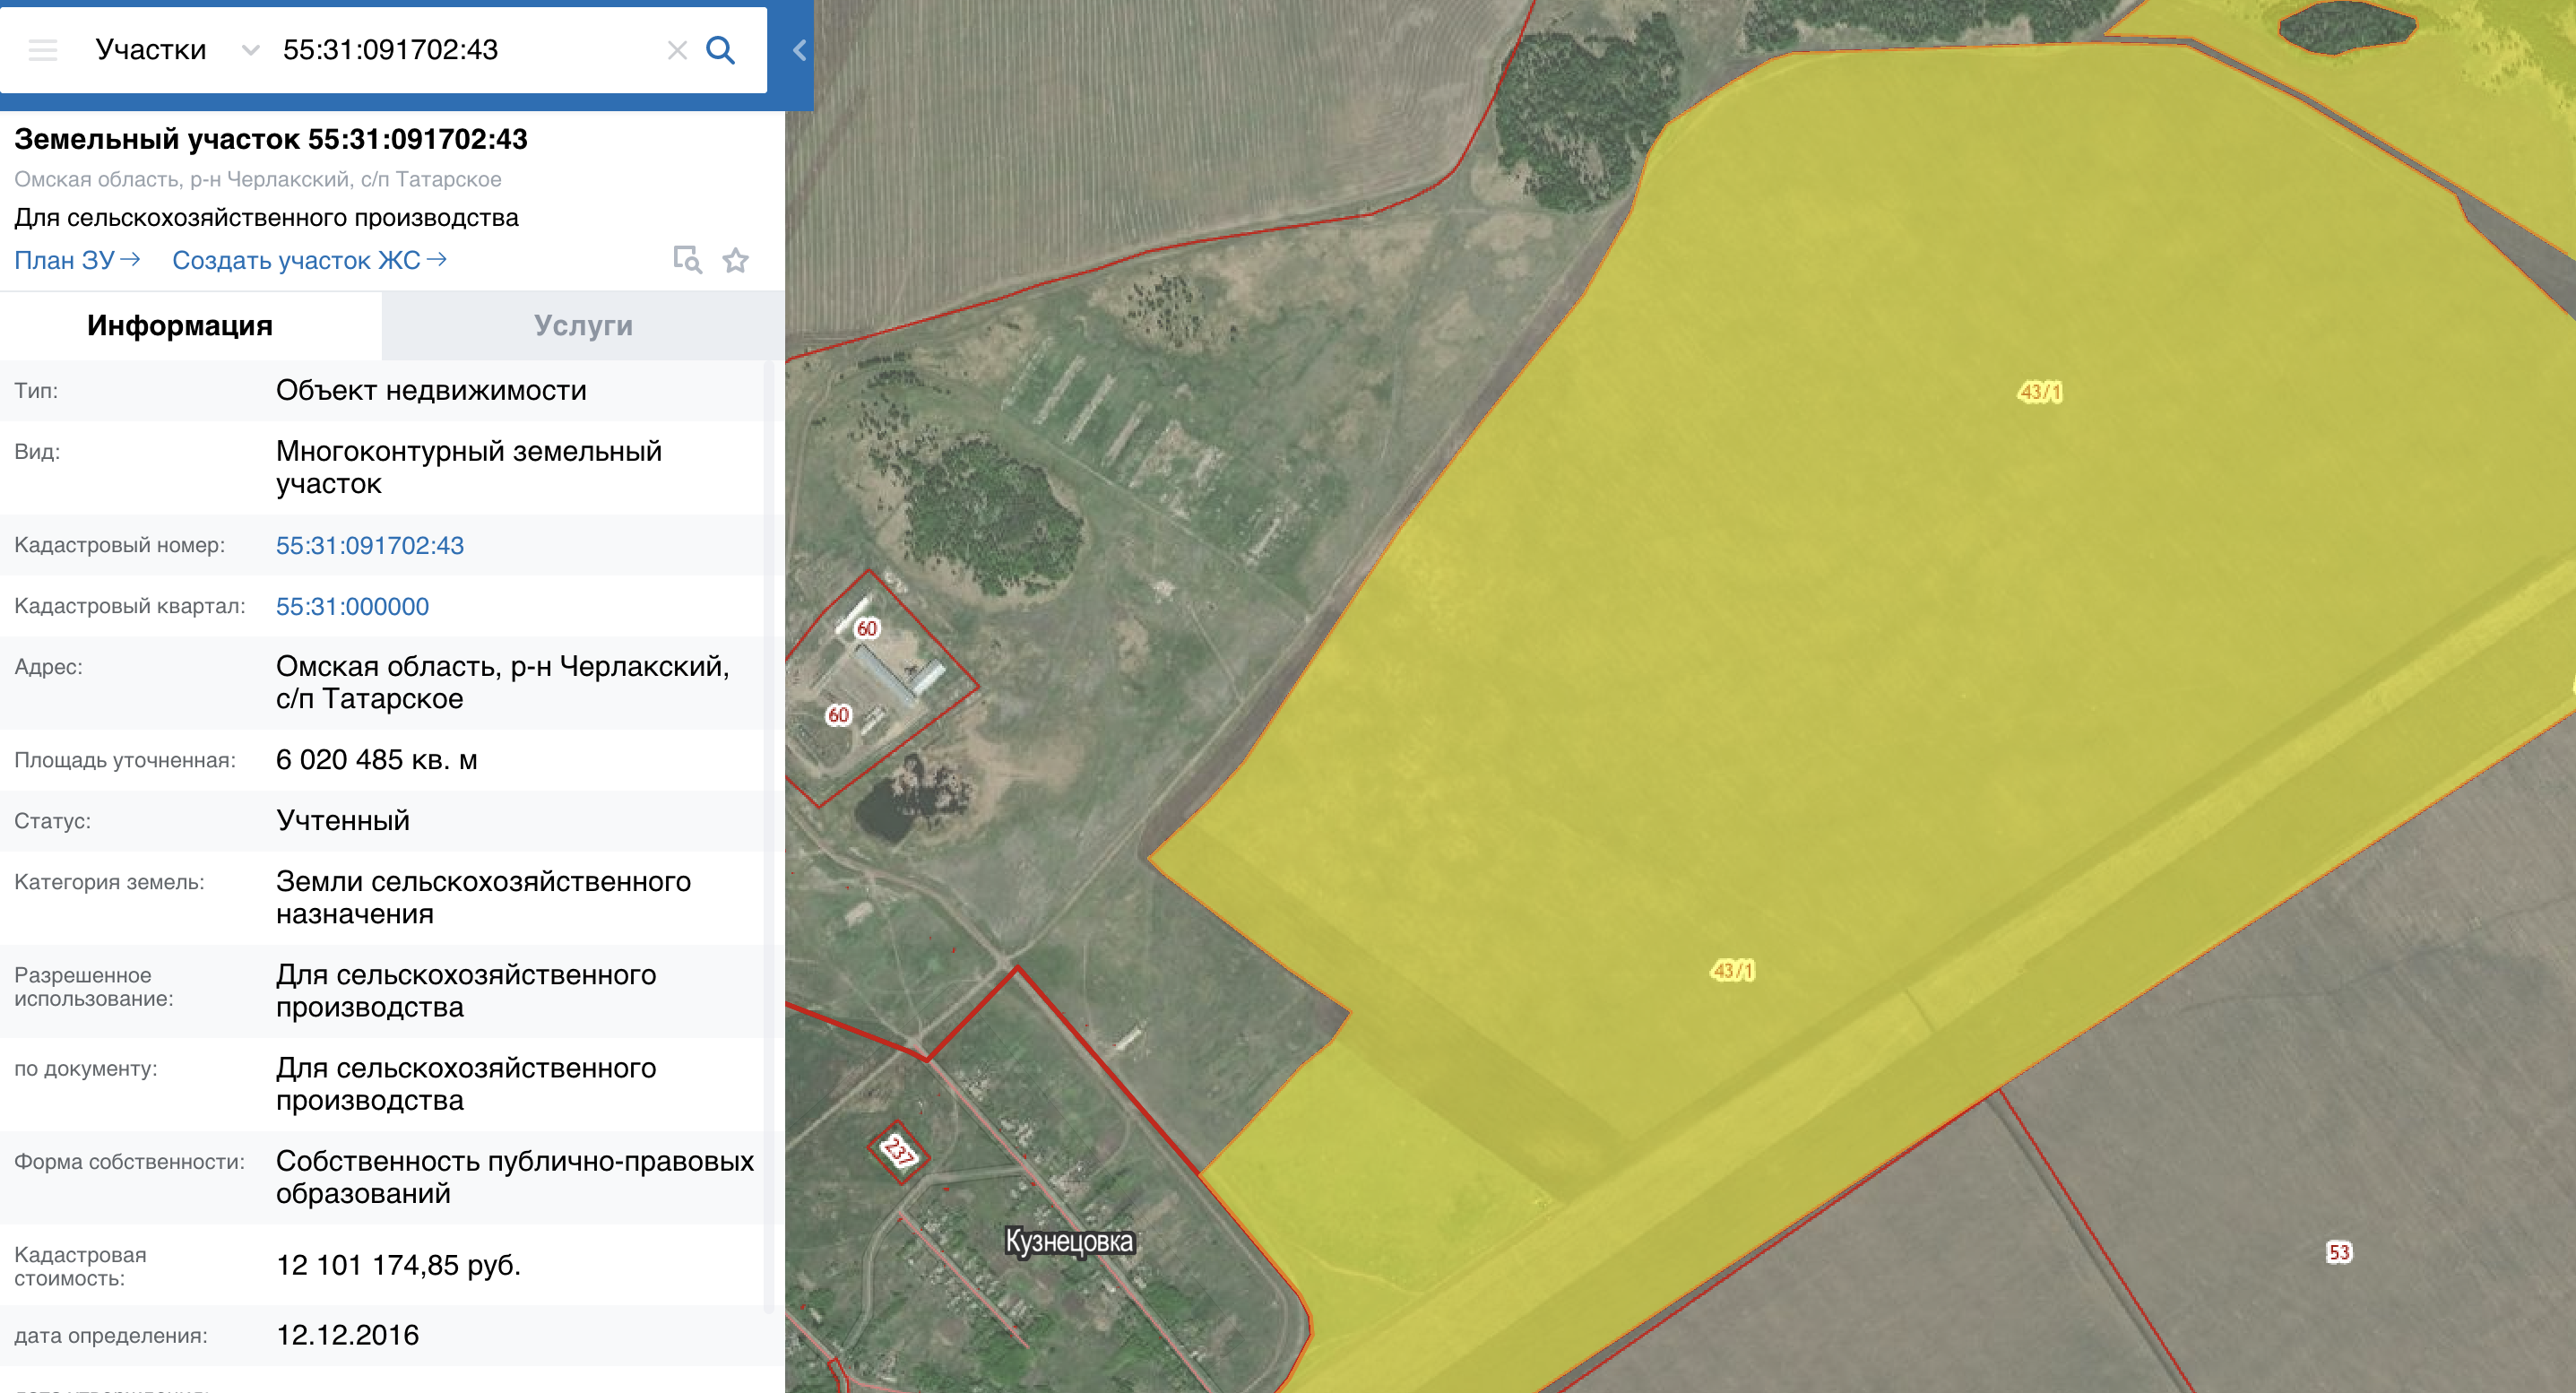Image resolution: width=2576 pixels, height=1393 pixels.
Task: Select the grey address subtitle under the heading
Action: pos(258,179)
